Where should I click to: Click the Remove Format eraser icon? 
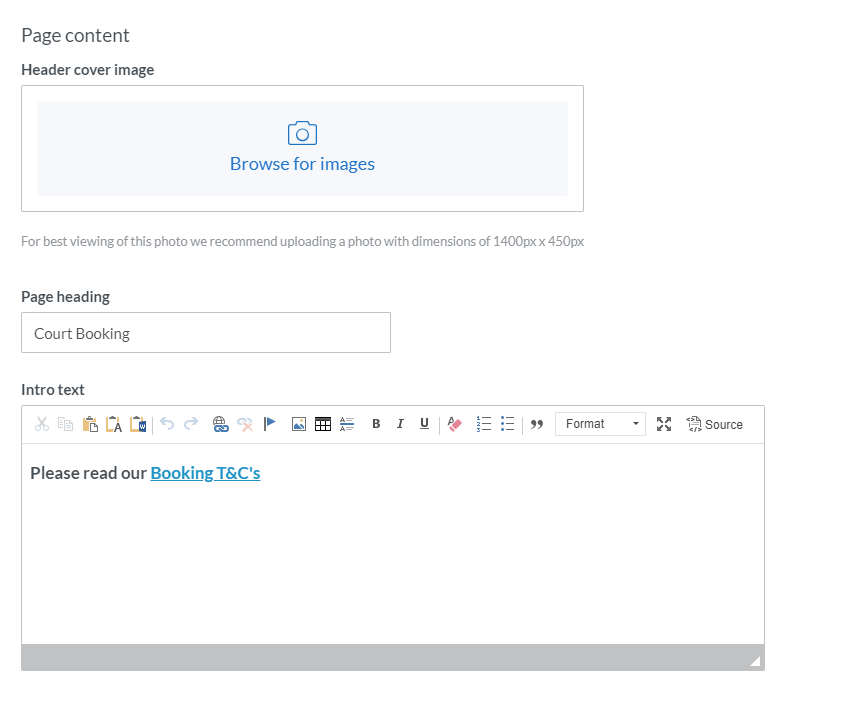click(x=455, y=424)
